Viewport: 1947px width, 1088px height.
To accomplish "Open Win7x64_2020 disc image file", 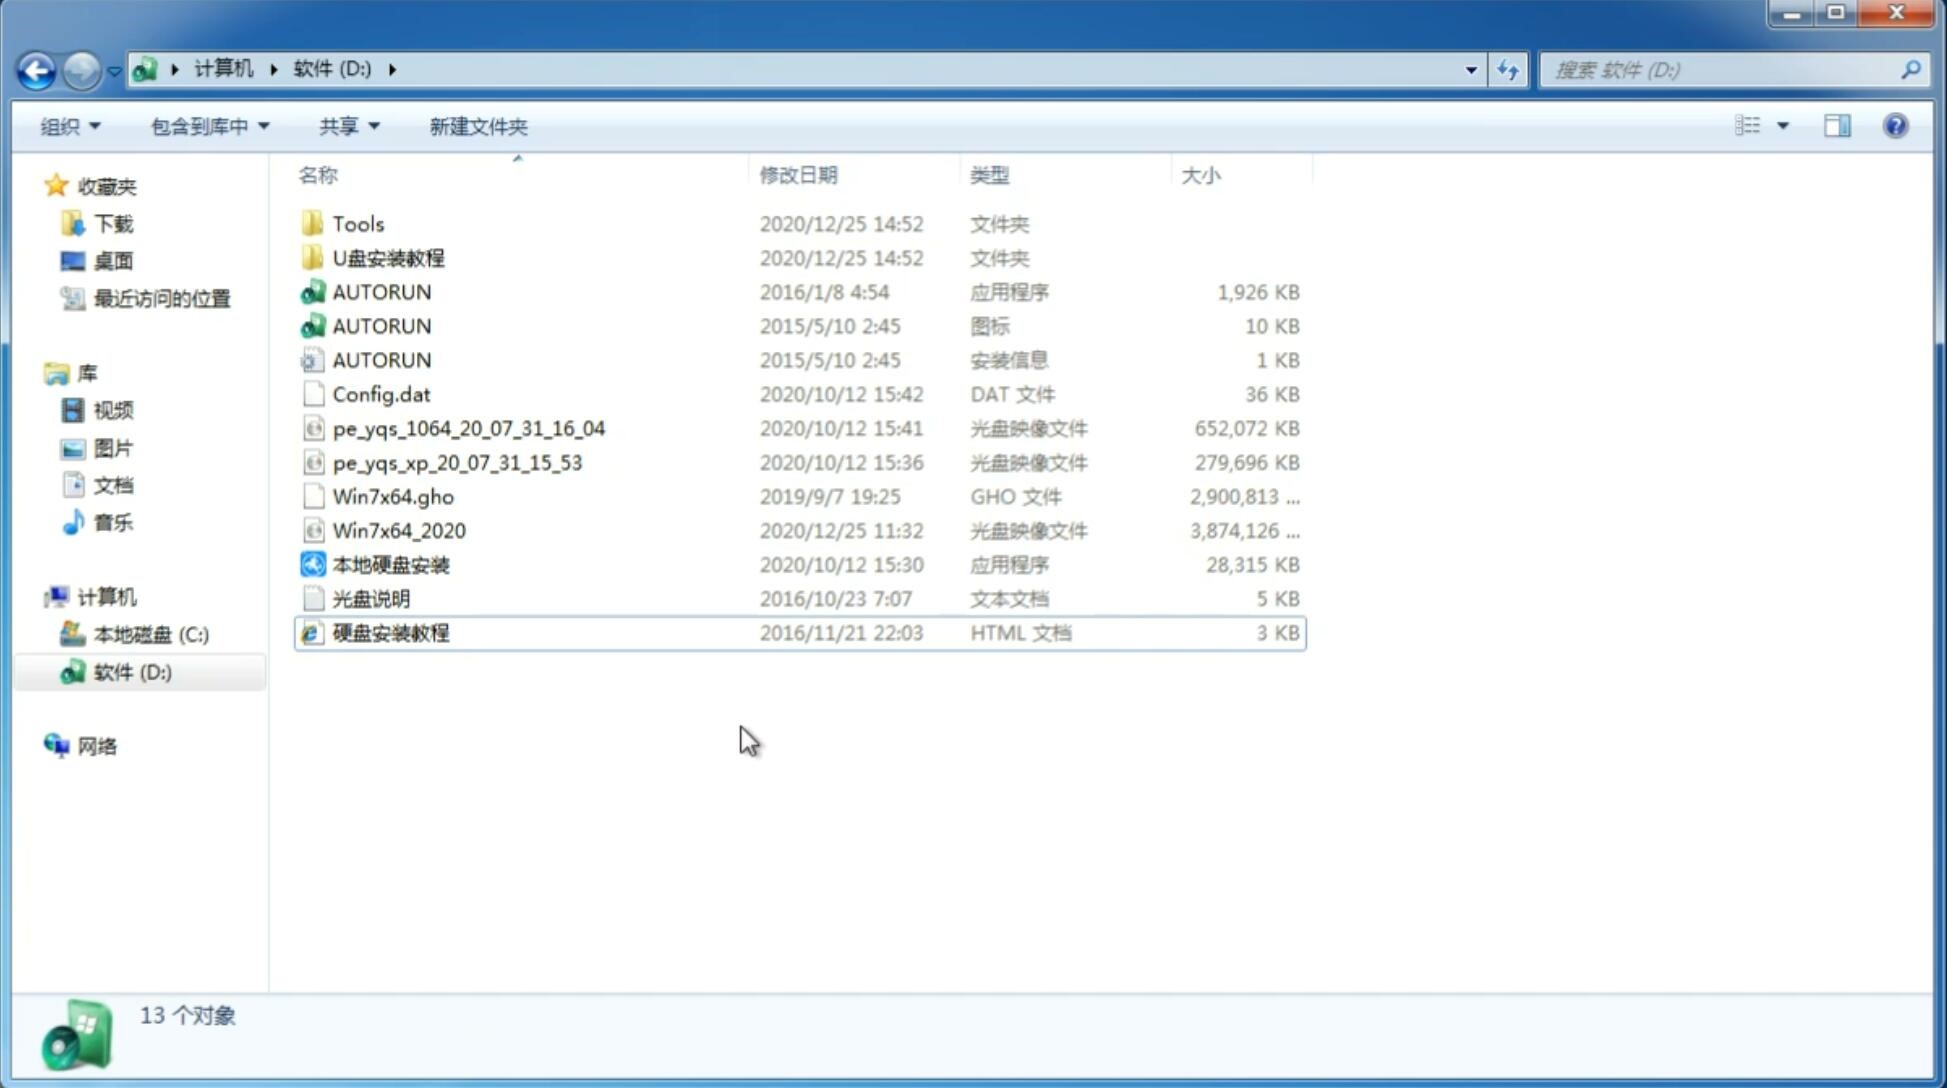I will [x=400, y=531].
